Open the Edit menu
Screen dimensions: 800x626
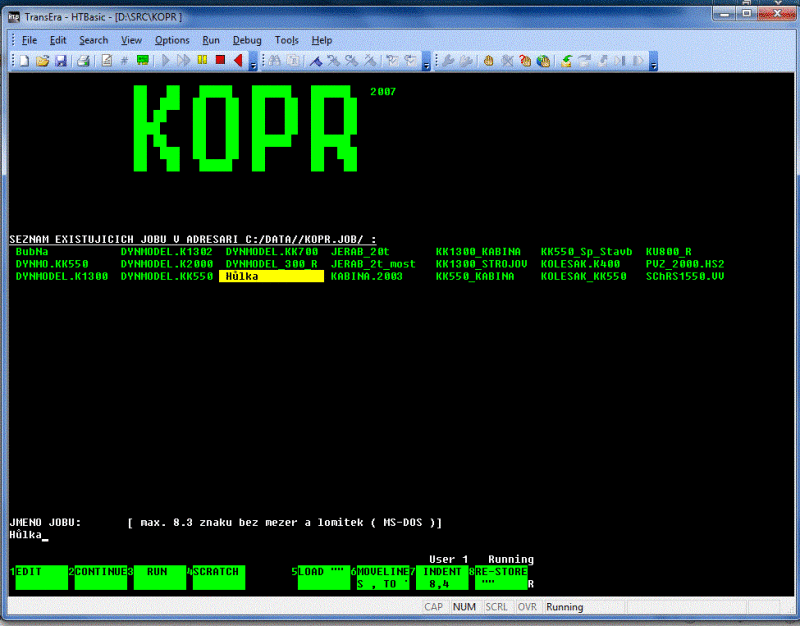pos(58,40)
